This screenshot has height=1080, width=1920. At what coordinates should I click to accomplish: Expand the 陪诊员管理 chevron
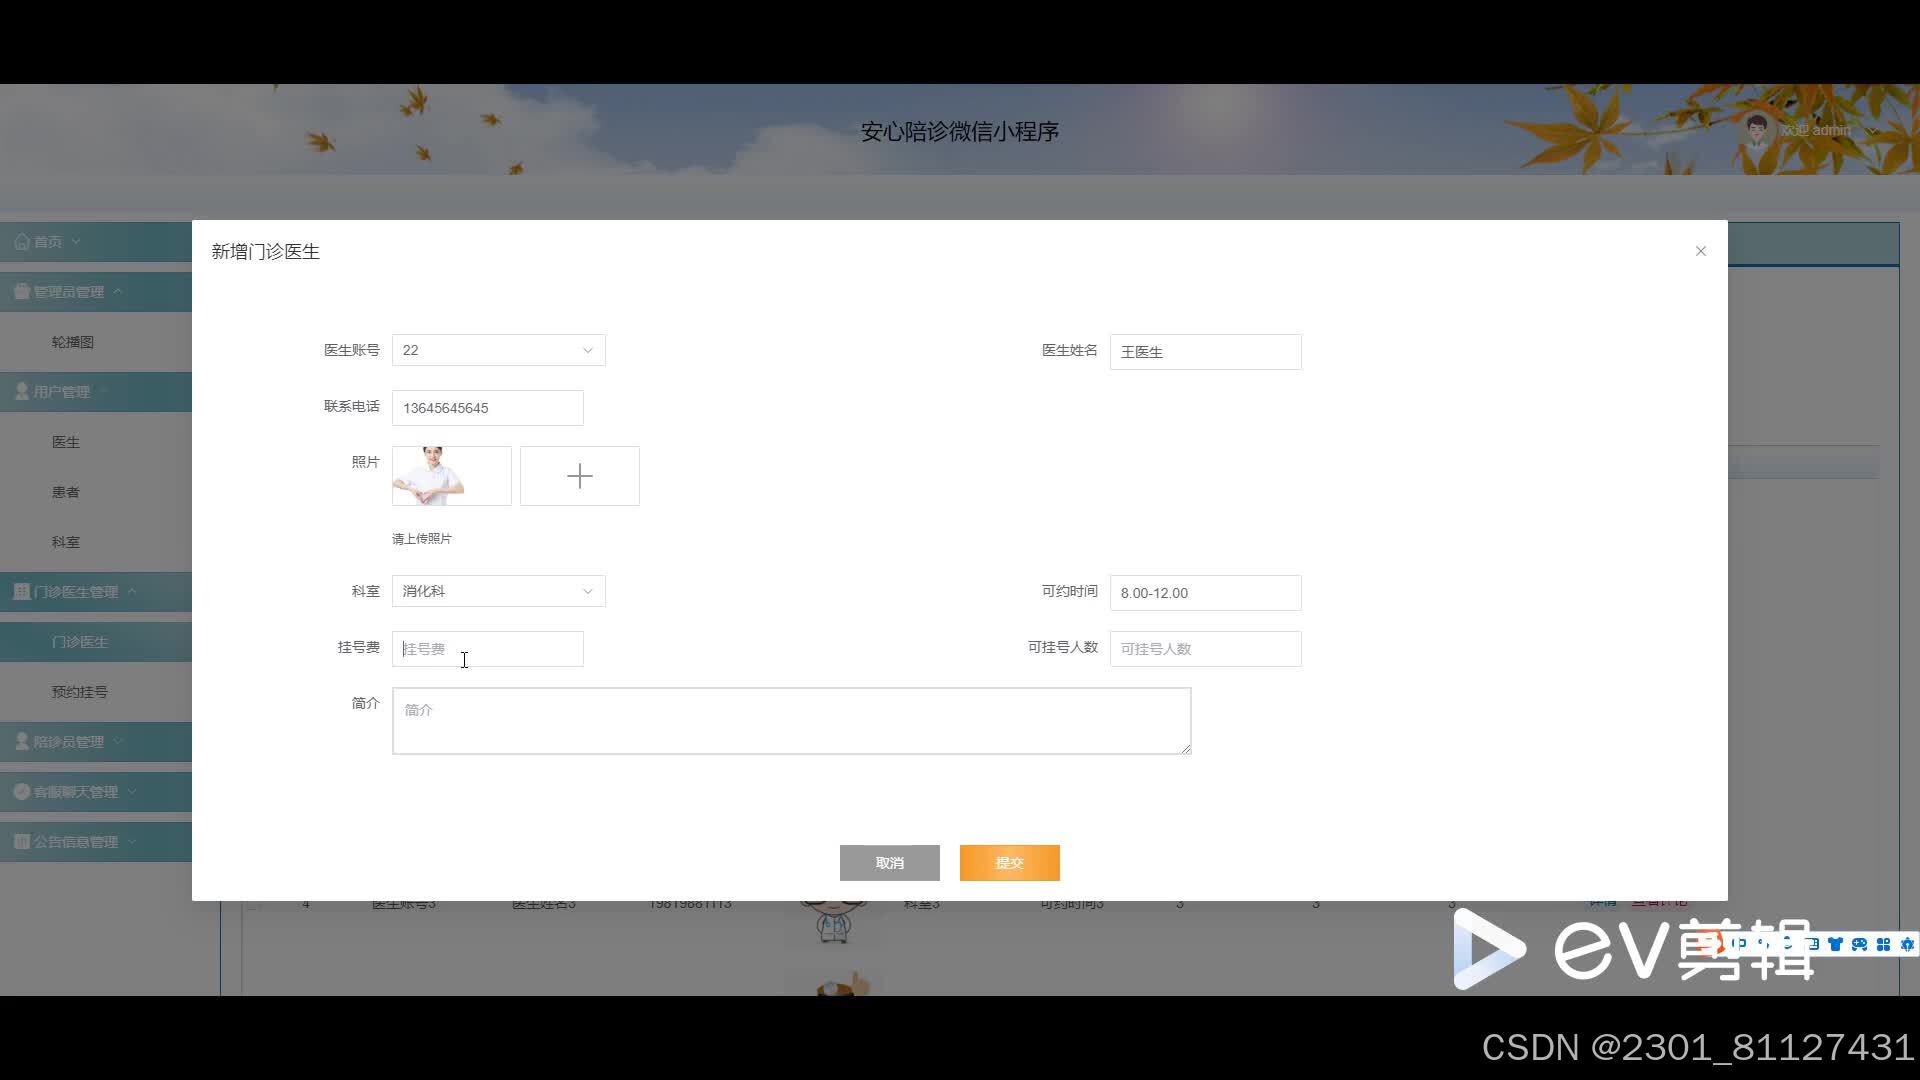pos(118,742)
